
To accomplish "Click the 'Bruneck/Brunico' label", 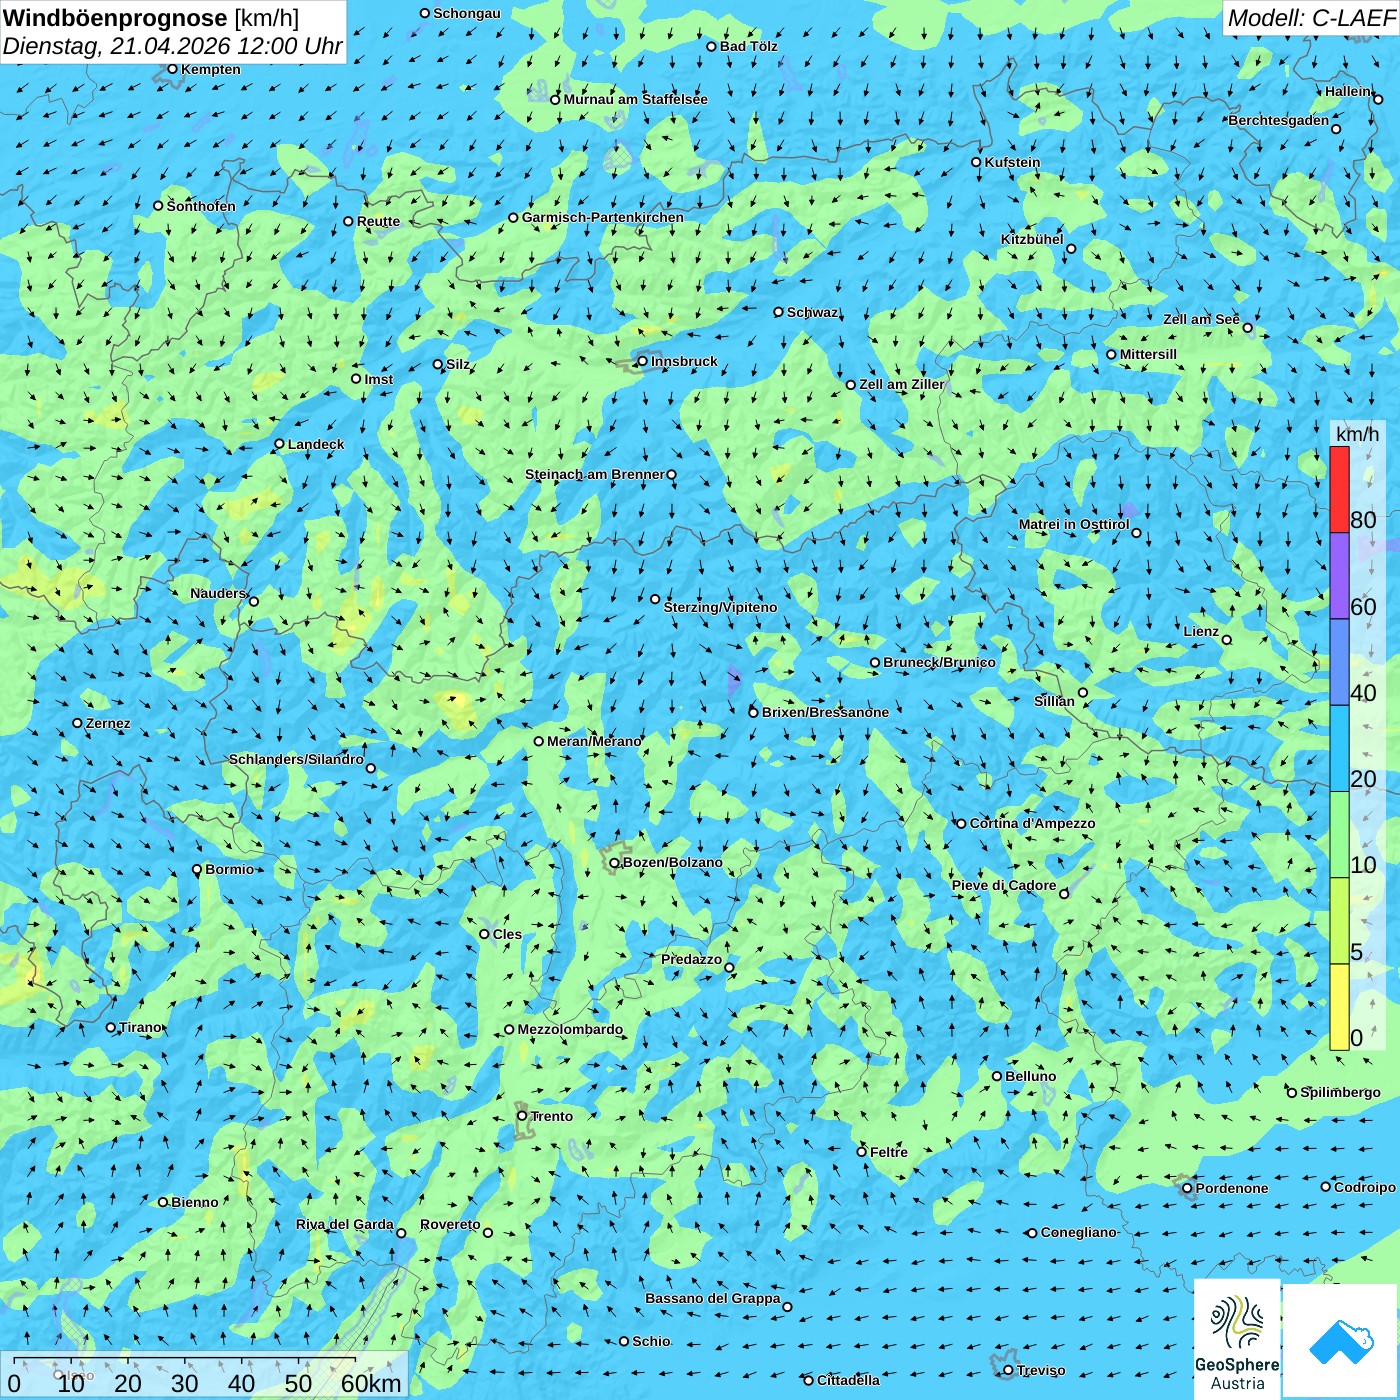I will (x=939, y=662).
